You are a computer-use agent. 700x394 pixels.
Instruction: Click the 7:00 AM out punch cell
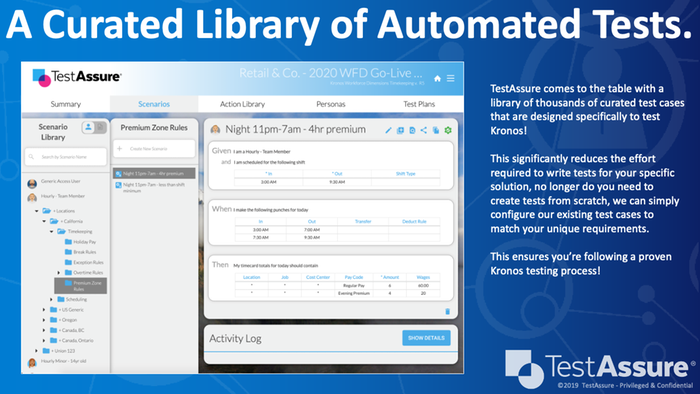click(x=312, y=229)
